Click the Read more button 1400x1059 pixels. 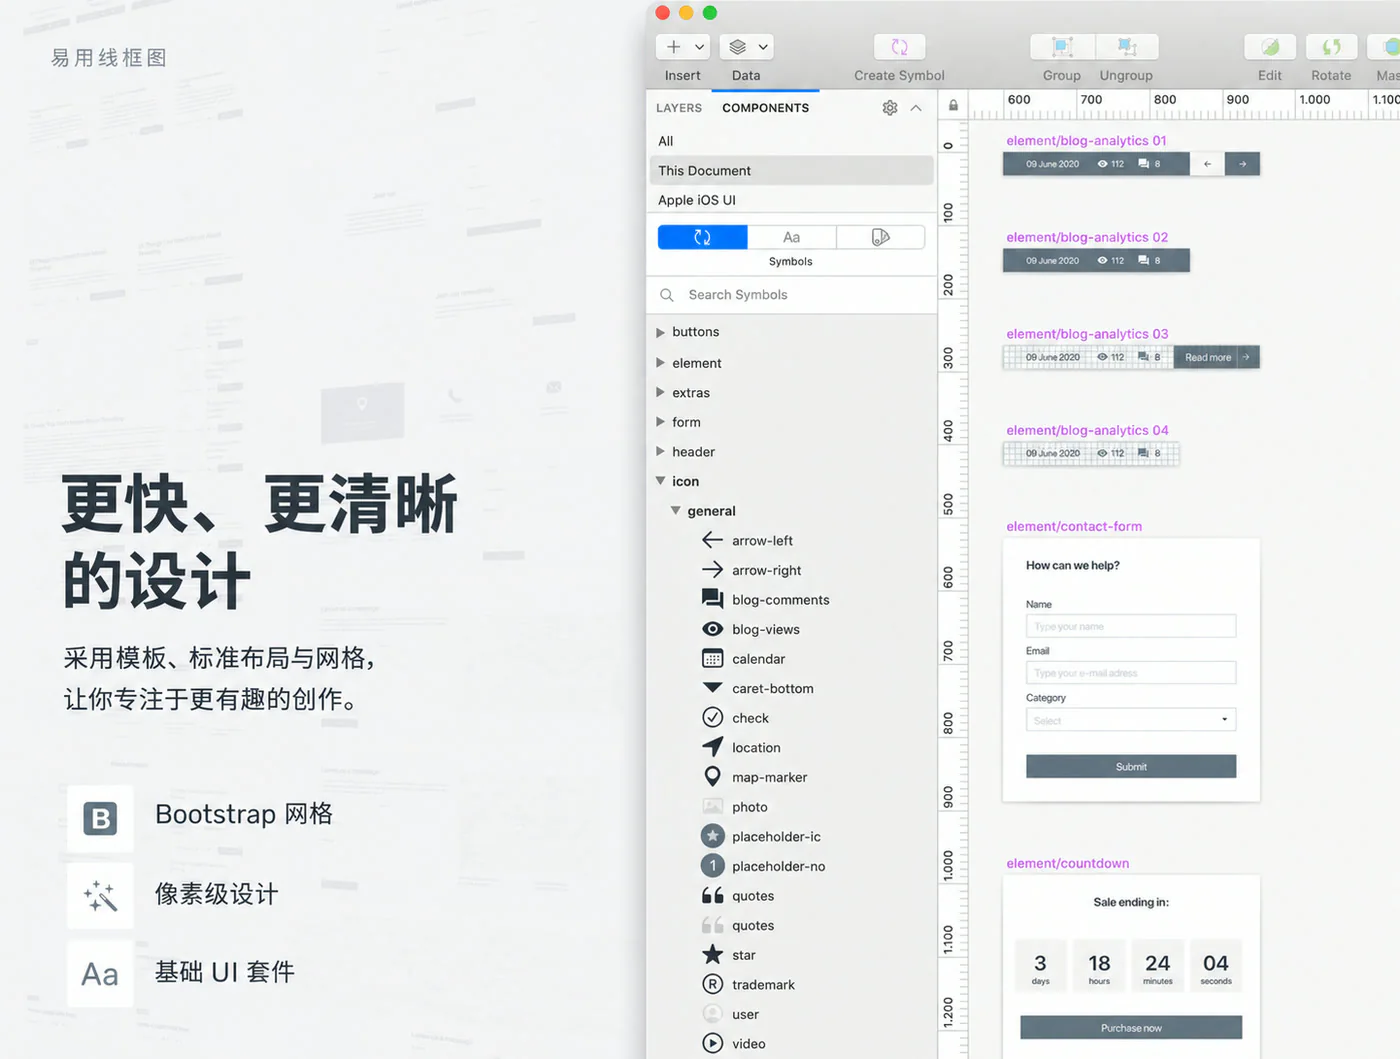tap(1216, 357)
